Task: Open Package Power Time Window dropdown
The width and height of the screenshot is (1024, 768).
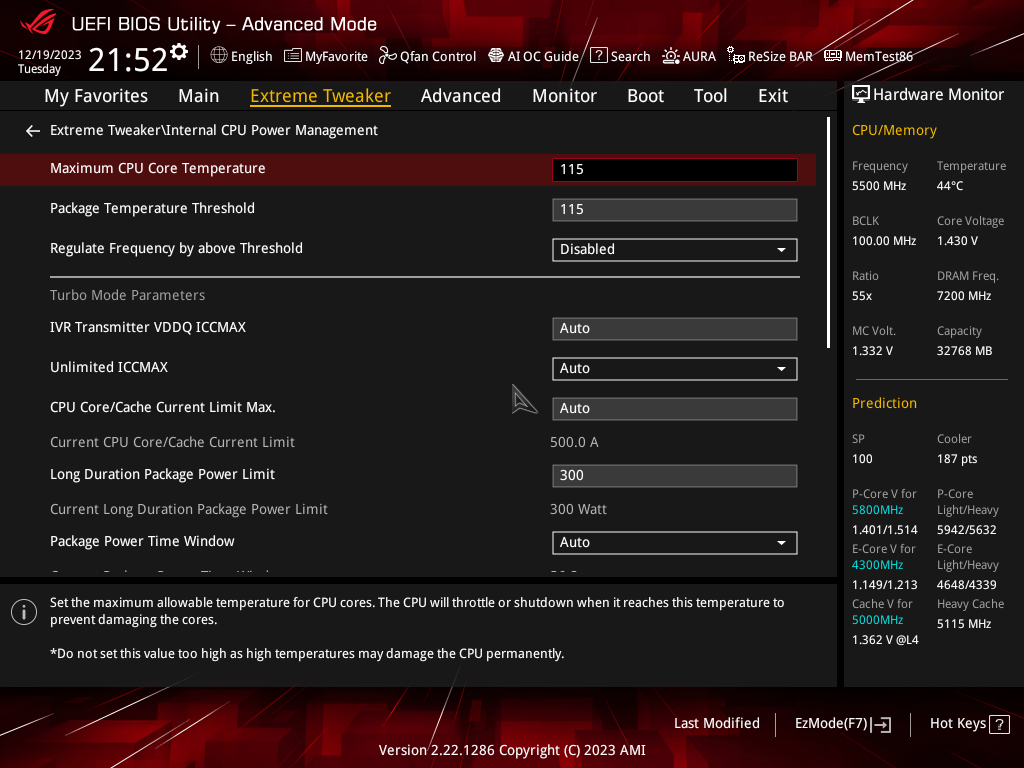Action: click(x=675, y=543)
